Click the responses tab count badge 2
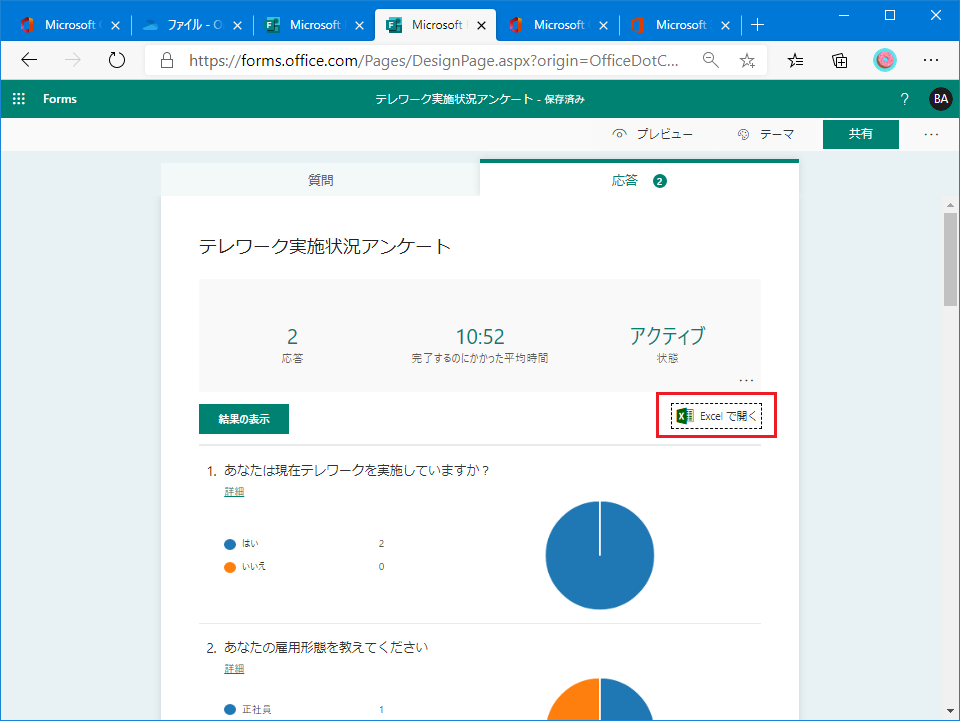This screenshot has height=721, width=960. coord(659,181)
